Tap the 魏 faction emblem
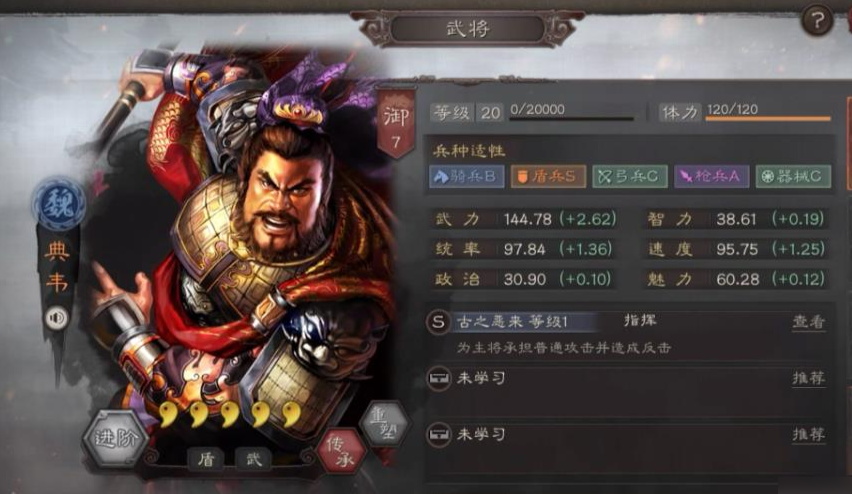This screenshot has width=852, height=494. 58,204
